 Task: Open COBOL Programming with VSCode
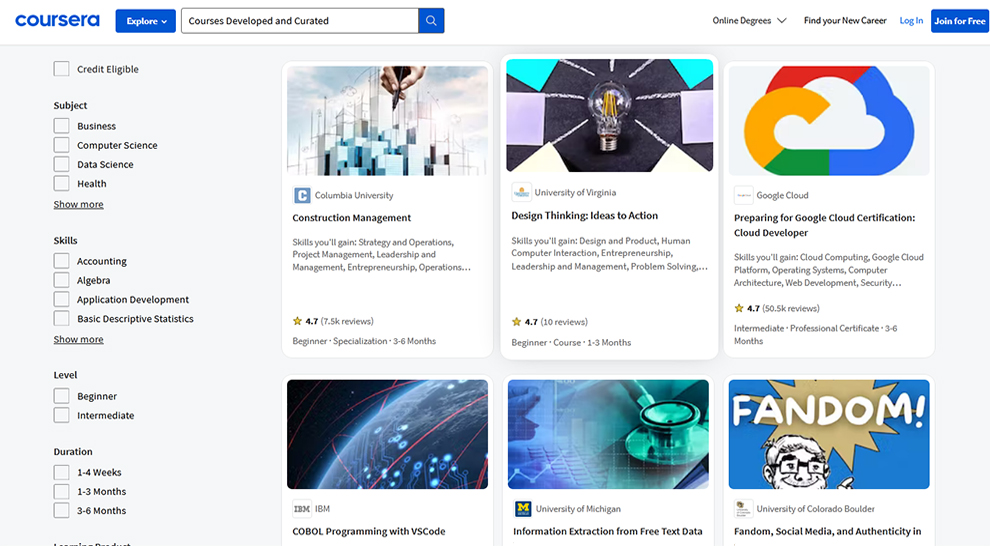coord(369,531)
